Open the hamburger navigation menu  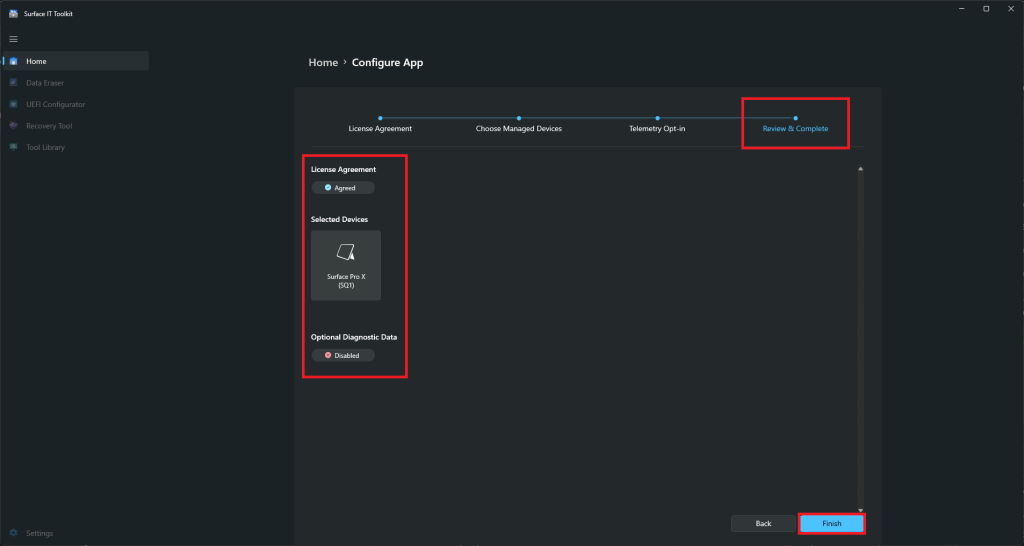[x=13, y=38]
